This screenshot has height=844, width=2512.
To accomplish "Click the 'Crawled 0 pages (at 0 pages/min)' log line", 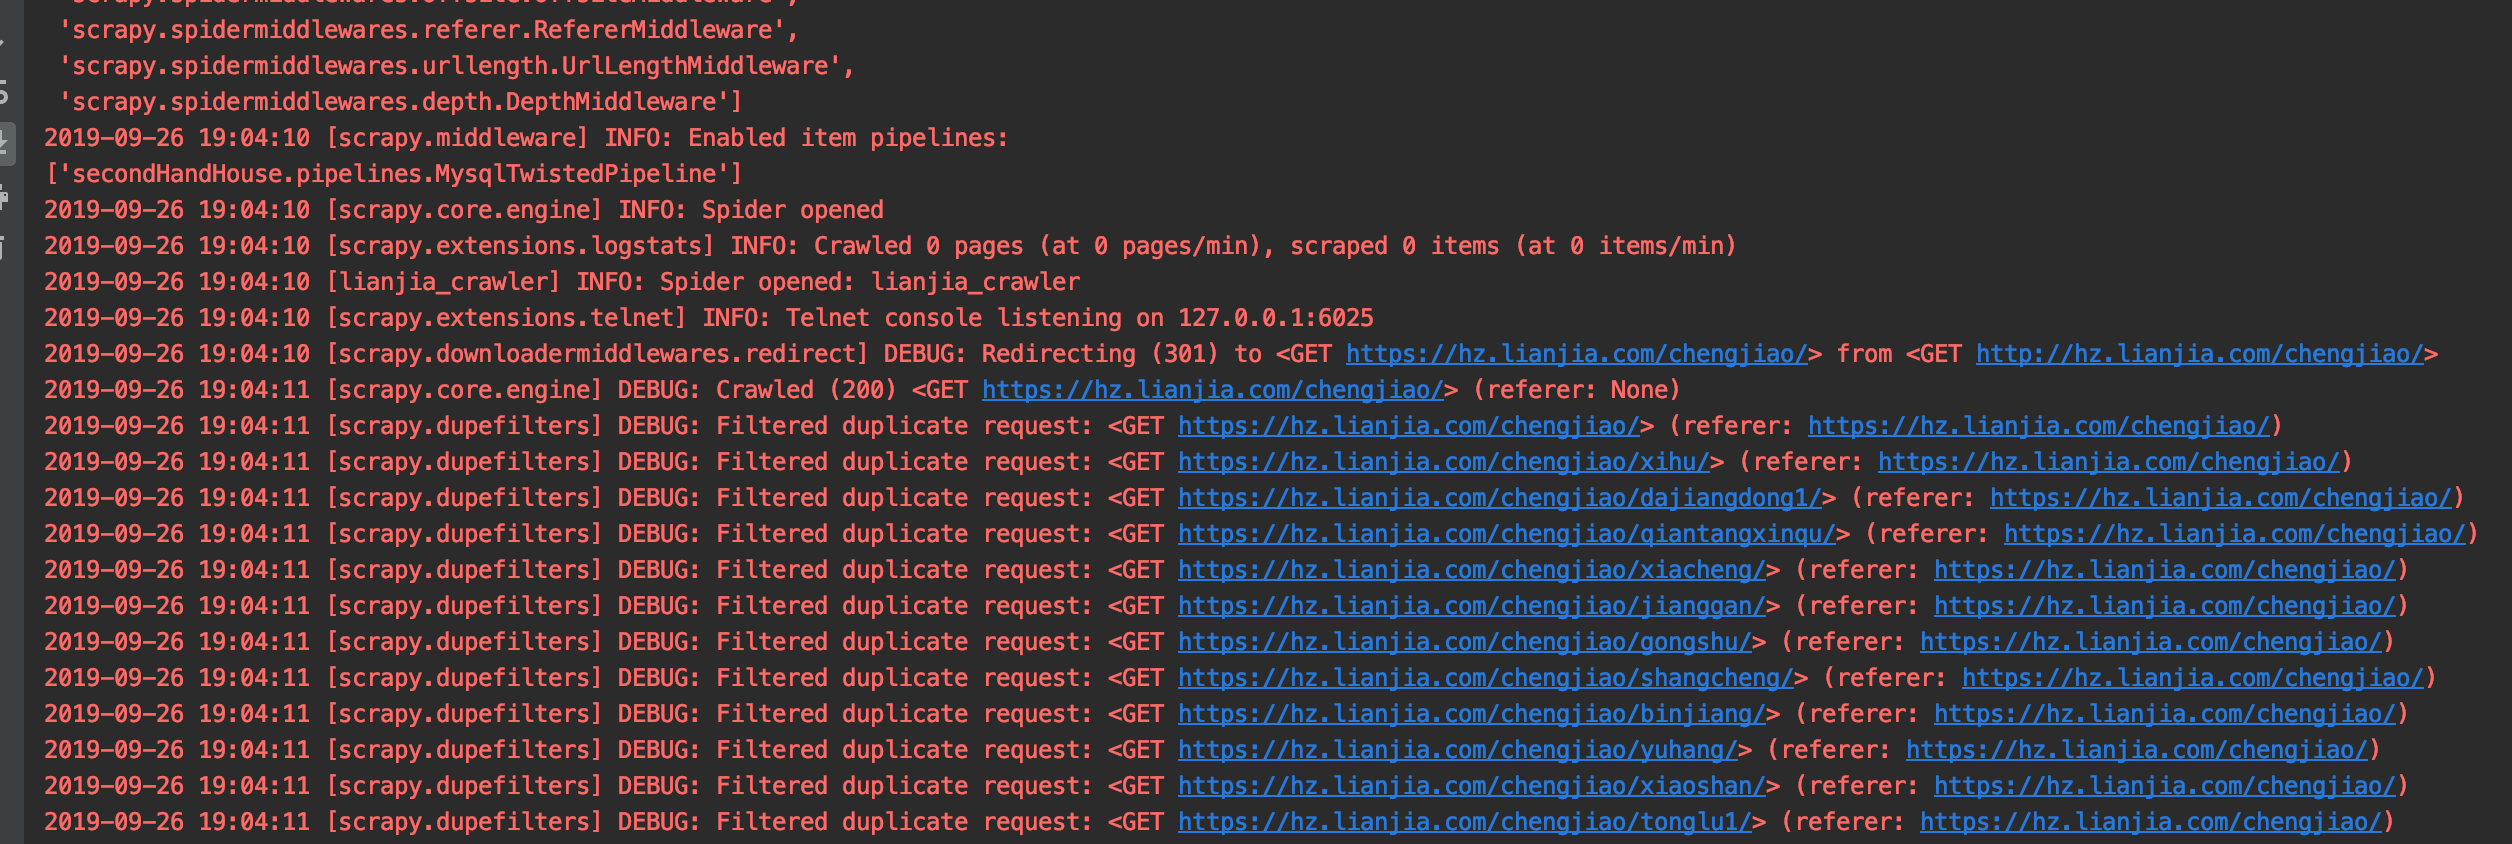I will (x=891, y=246).
